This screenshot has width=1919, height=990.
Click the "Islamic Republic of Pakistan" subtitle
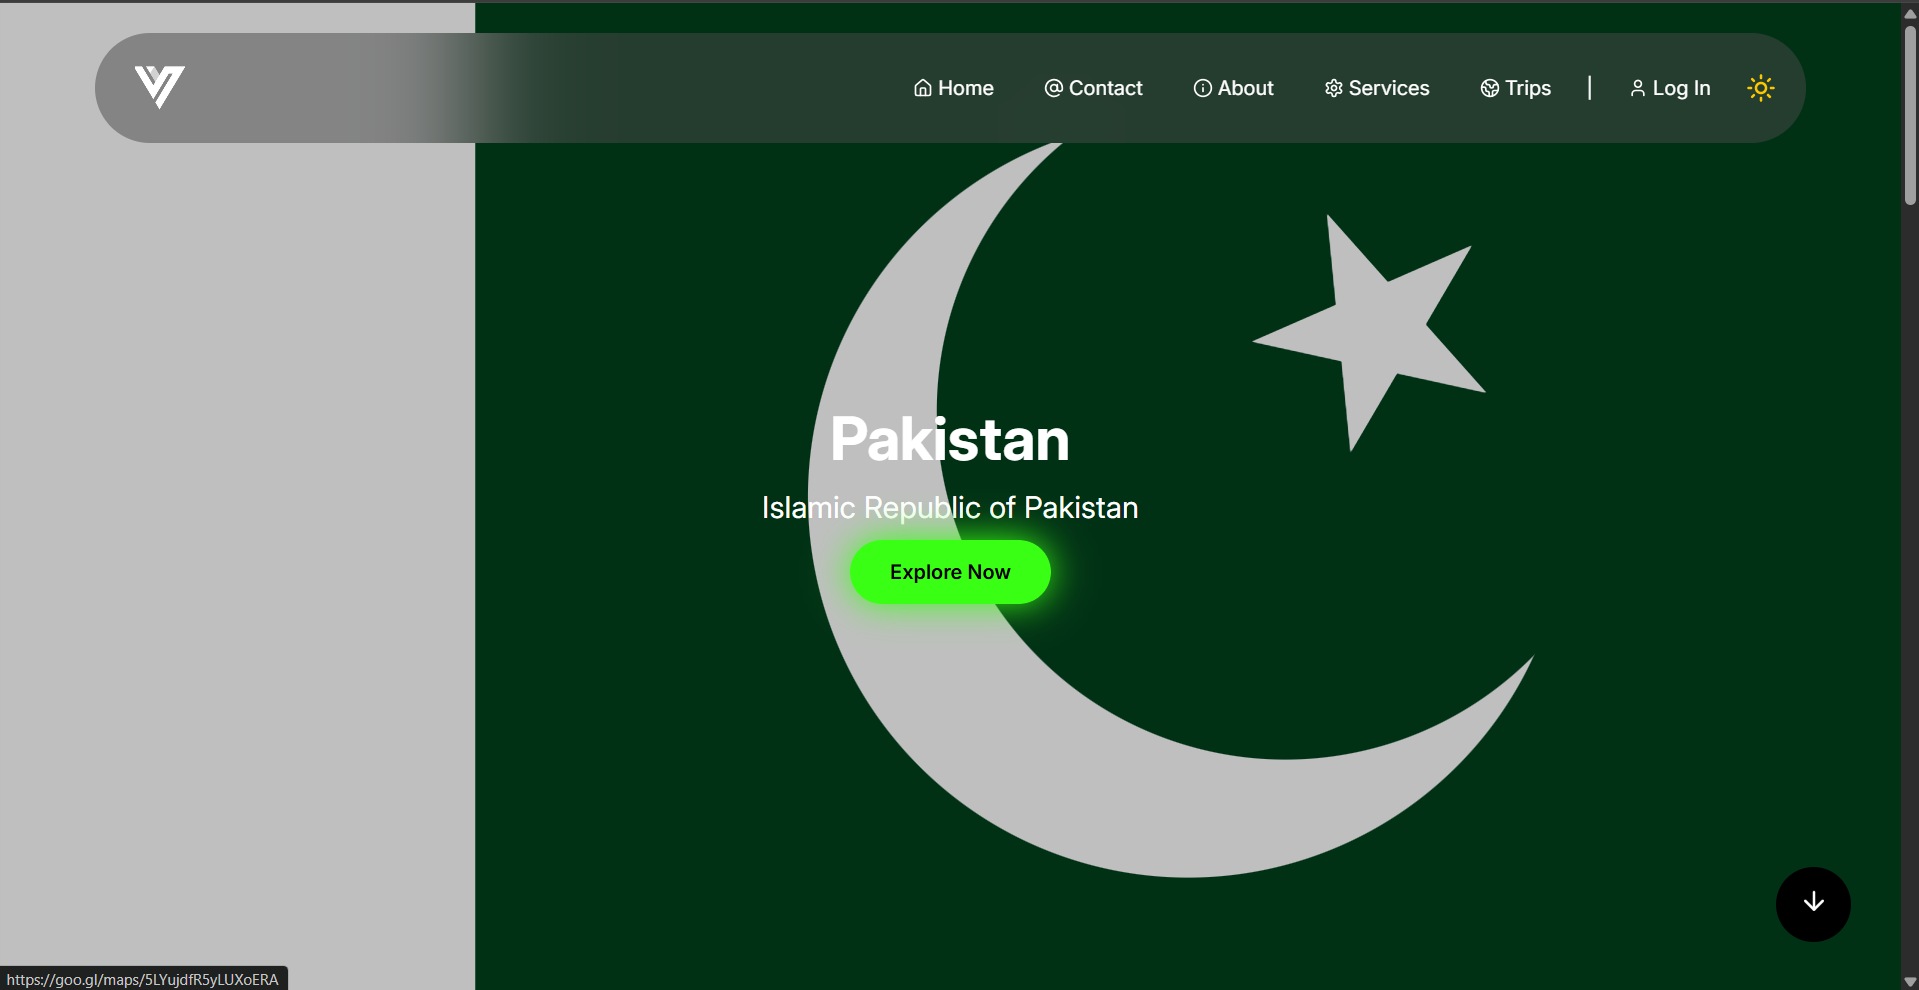click(x=950, y=508)
